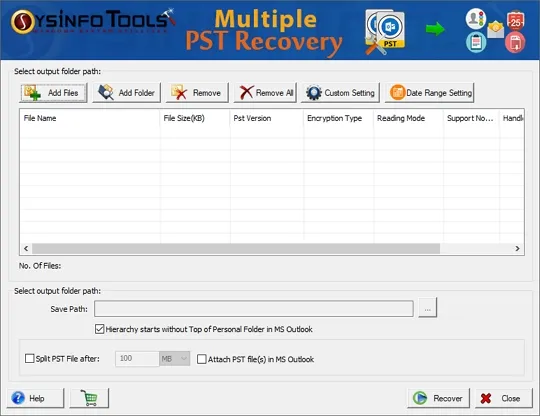Start recovery with the Recover button
Viewport: 540px width, 416px height.
coord(439,398)
